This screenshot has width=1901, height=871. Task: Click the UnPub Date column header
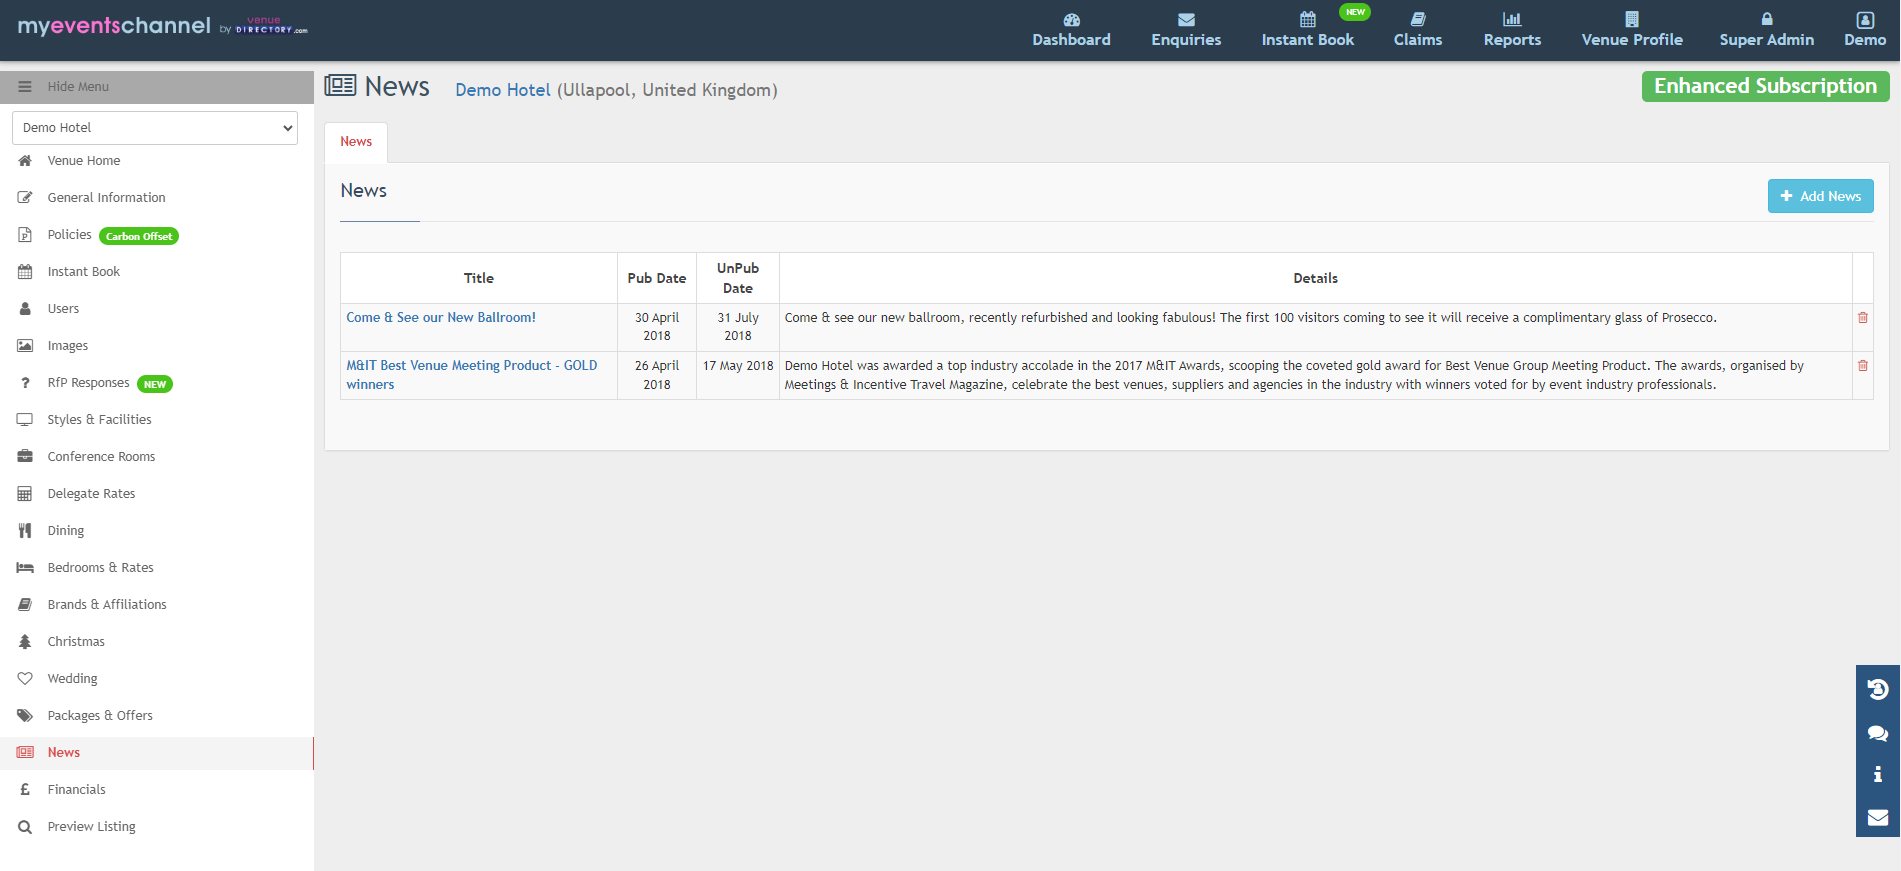(x=738, y=278)
